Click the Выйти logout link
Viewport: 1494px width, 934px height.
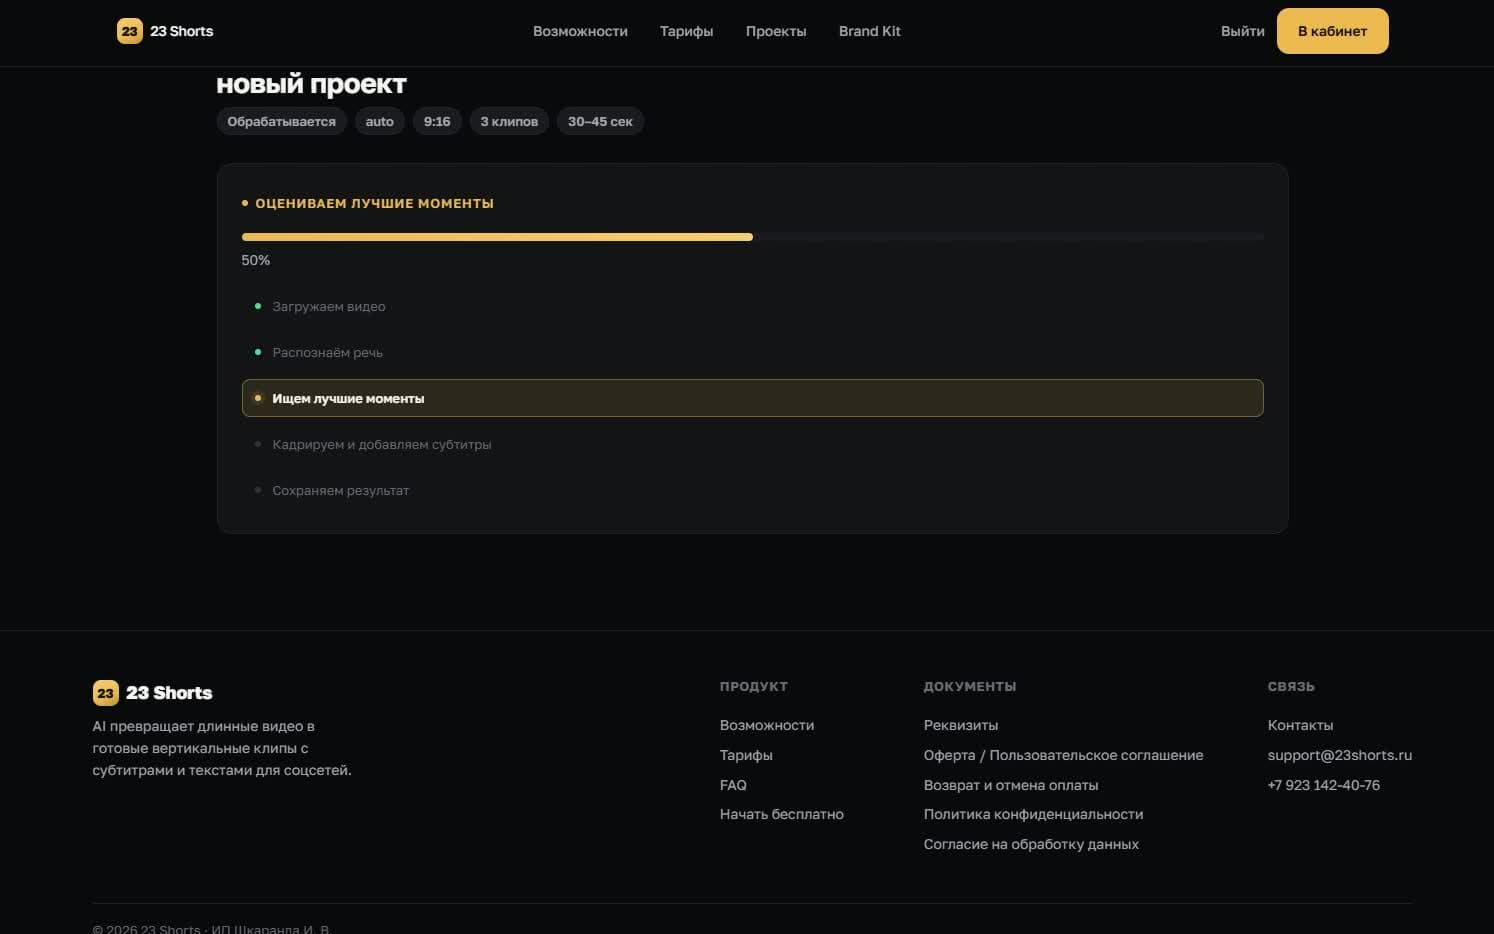[x=1242, y=31]
